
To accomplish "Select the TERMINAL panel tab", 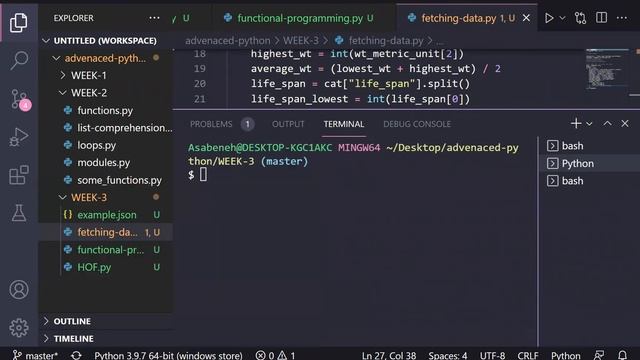I will (344, 124).
